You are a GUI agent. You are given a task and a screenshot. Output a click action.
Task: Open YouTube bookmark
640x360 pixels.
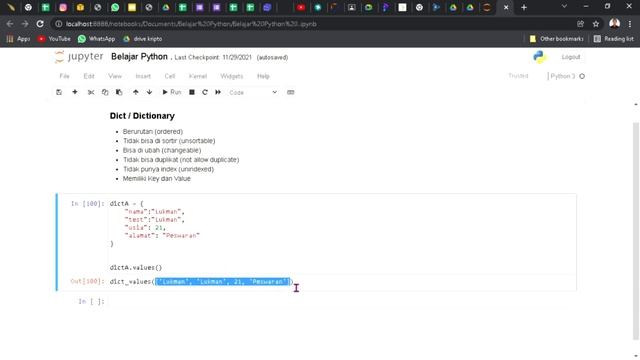coord(54,39)
